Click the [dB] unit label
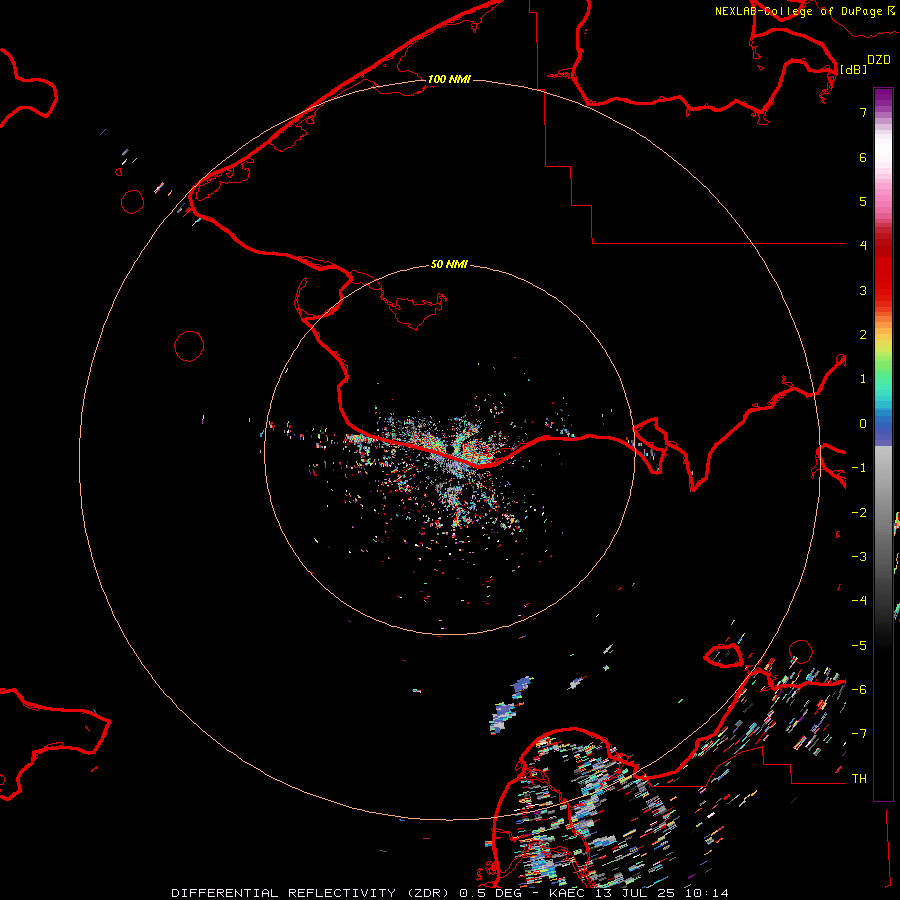Viewport: 900px width, 900px height. point(854,69)
